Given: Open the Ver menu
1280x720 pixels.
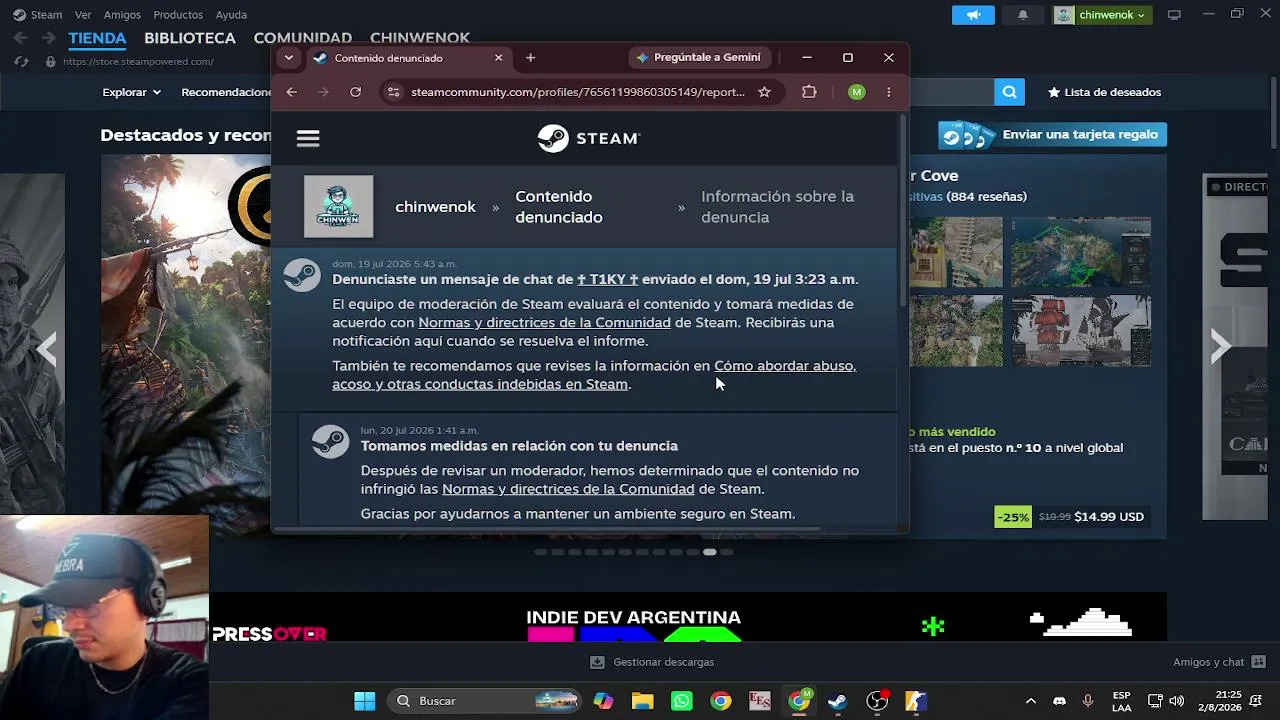Looking at the screenshot, I should [x=83, y=15].
